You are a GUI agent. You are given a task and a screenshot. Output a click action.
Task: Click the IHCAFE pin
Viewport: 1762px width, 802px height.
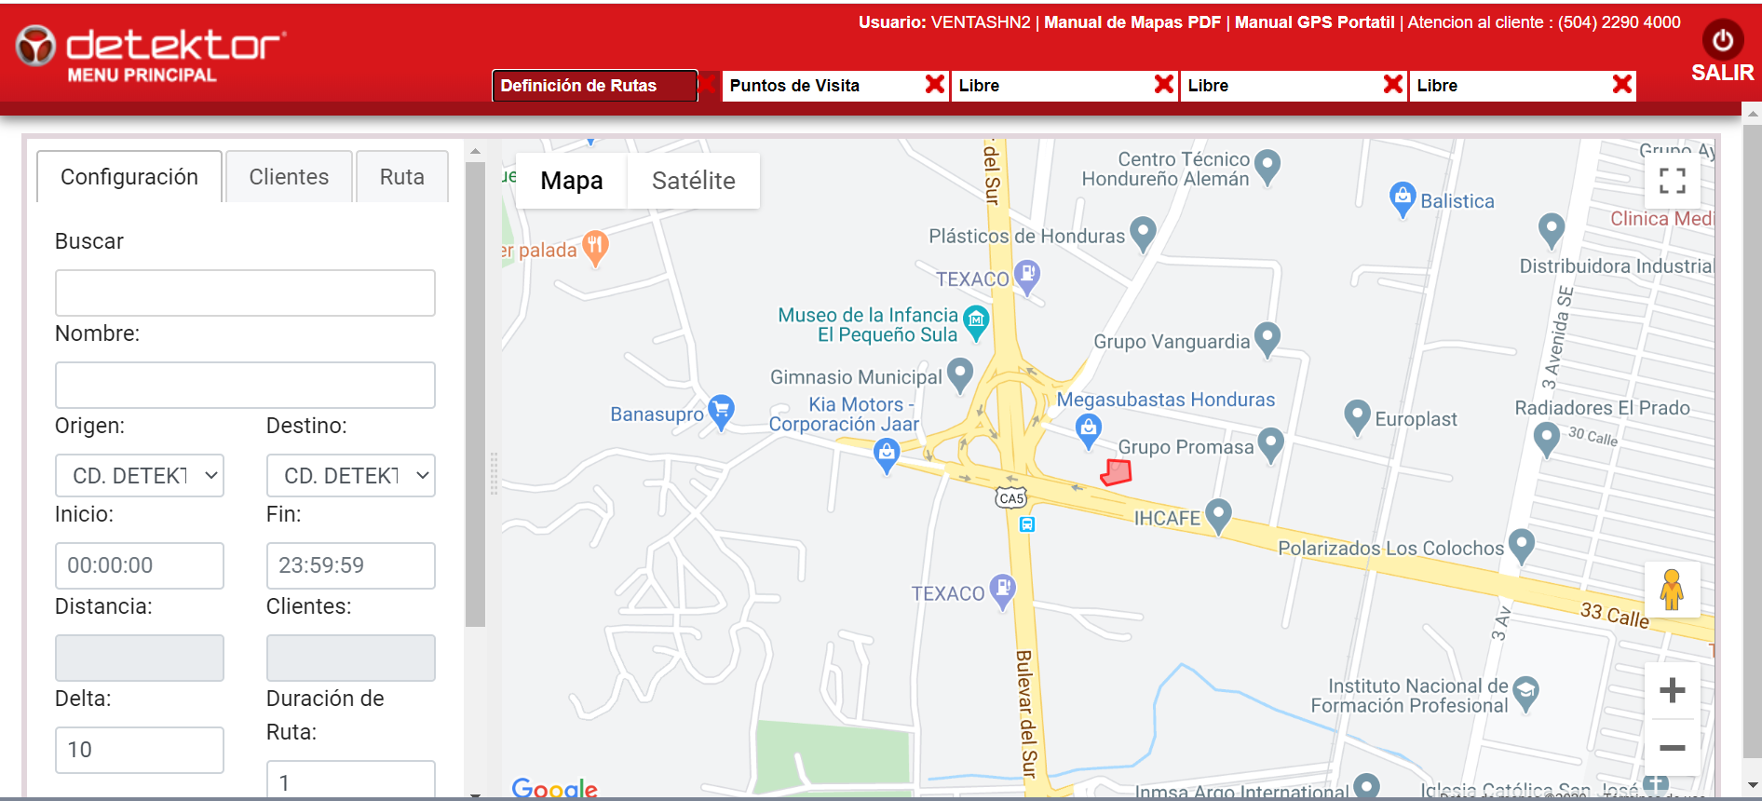coord(1218,516)
